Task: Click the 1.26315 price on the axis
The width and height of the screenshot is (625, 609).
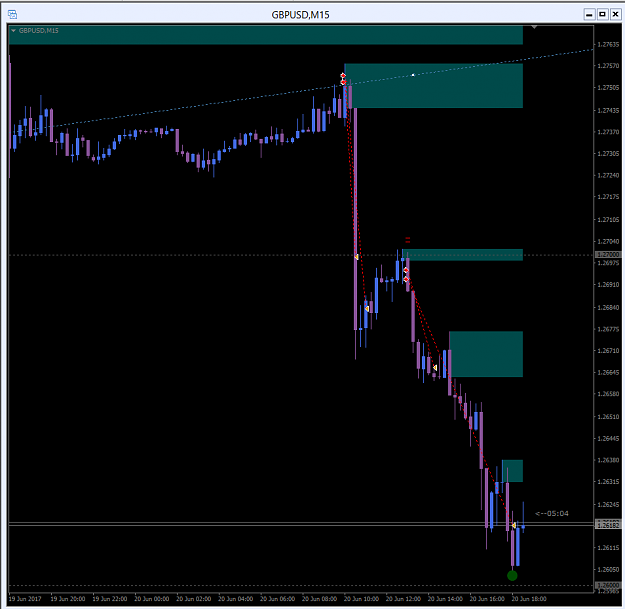Action: point(608,481)
